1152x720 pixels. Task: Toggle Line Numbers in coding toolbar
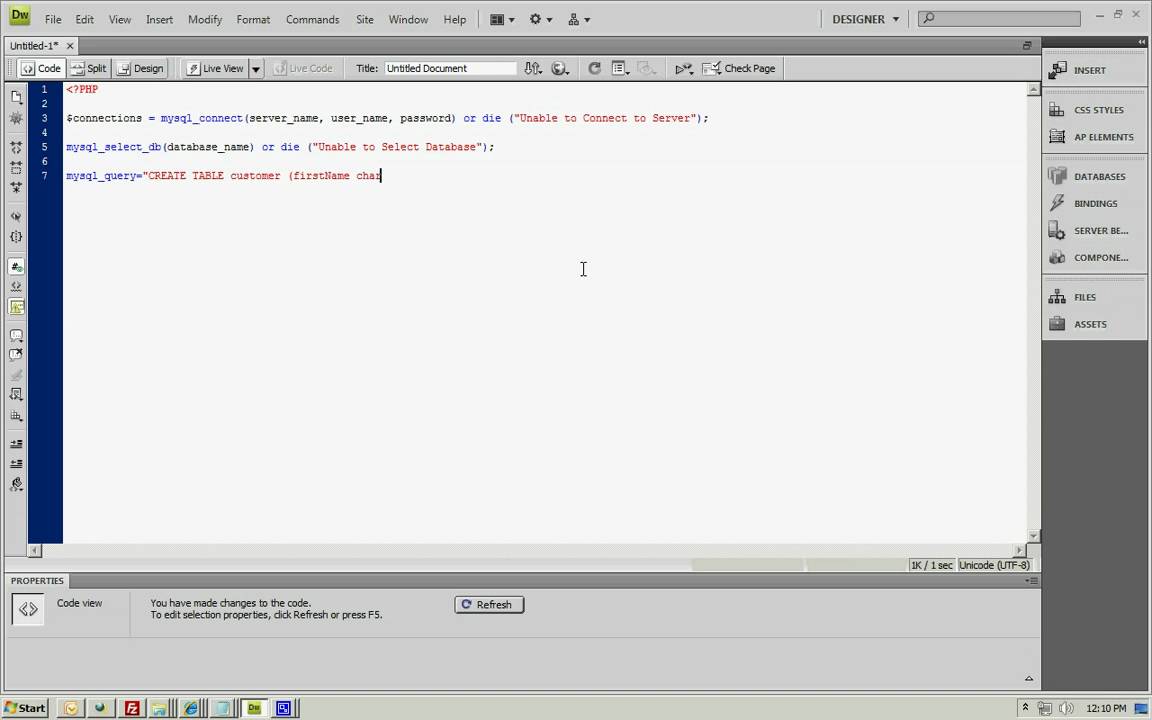[x=16, y=267]
